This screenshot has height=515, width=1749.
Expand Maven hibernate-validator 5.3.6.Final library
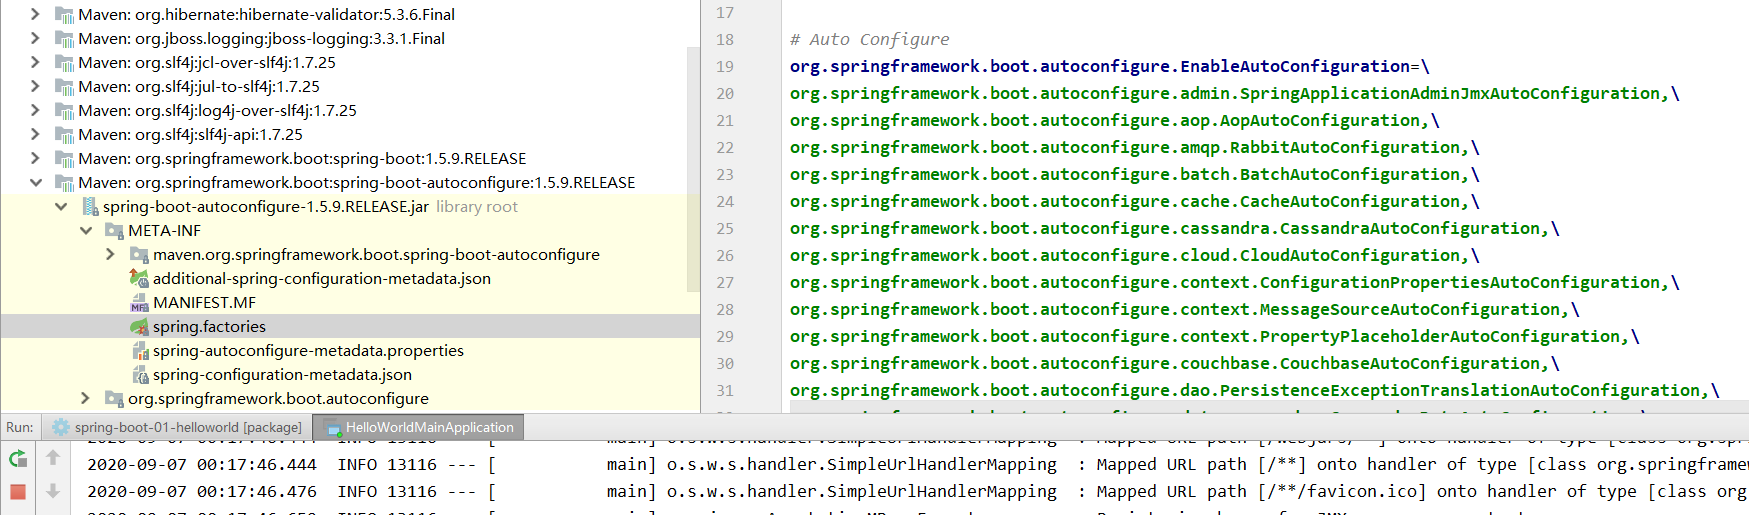pyautogui.click(x=35, y=14)
